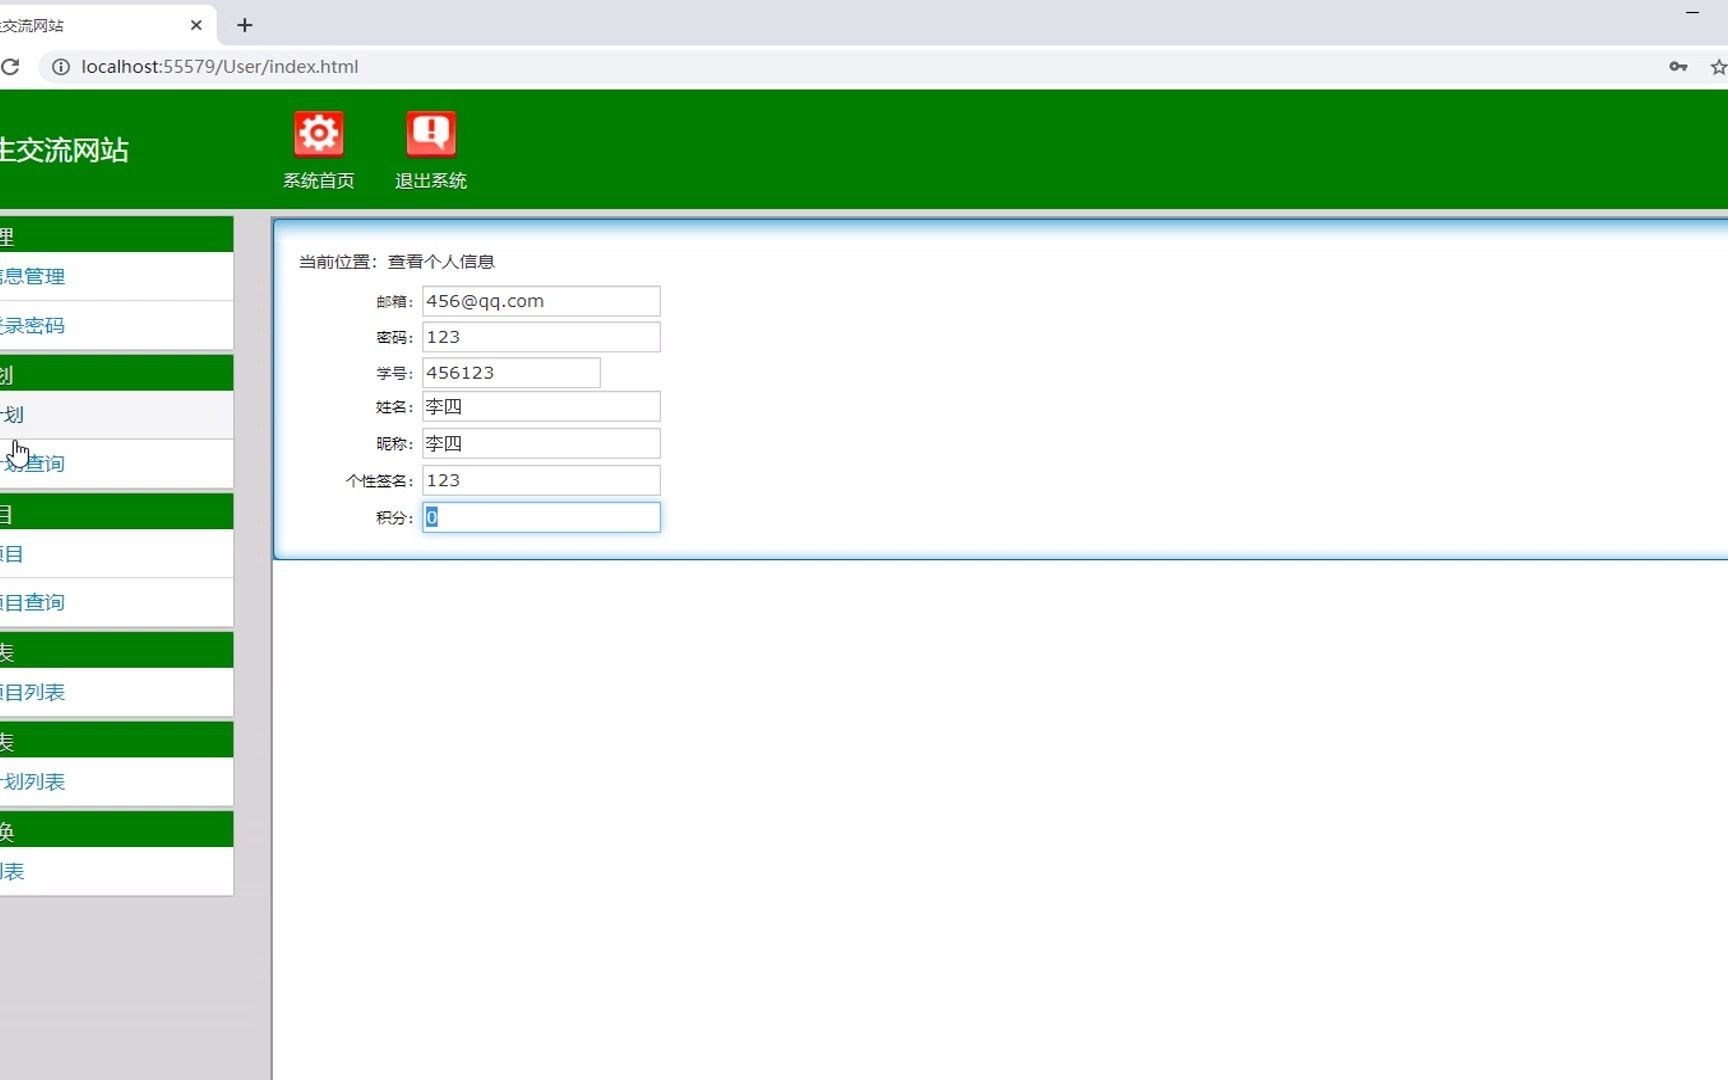Click the 学号 field showing 456123

pos(511,373)
